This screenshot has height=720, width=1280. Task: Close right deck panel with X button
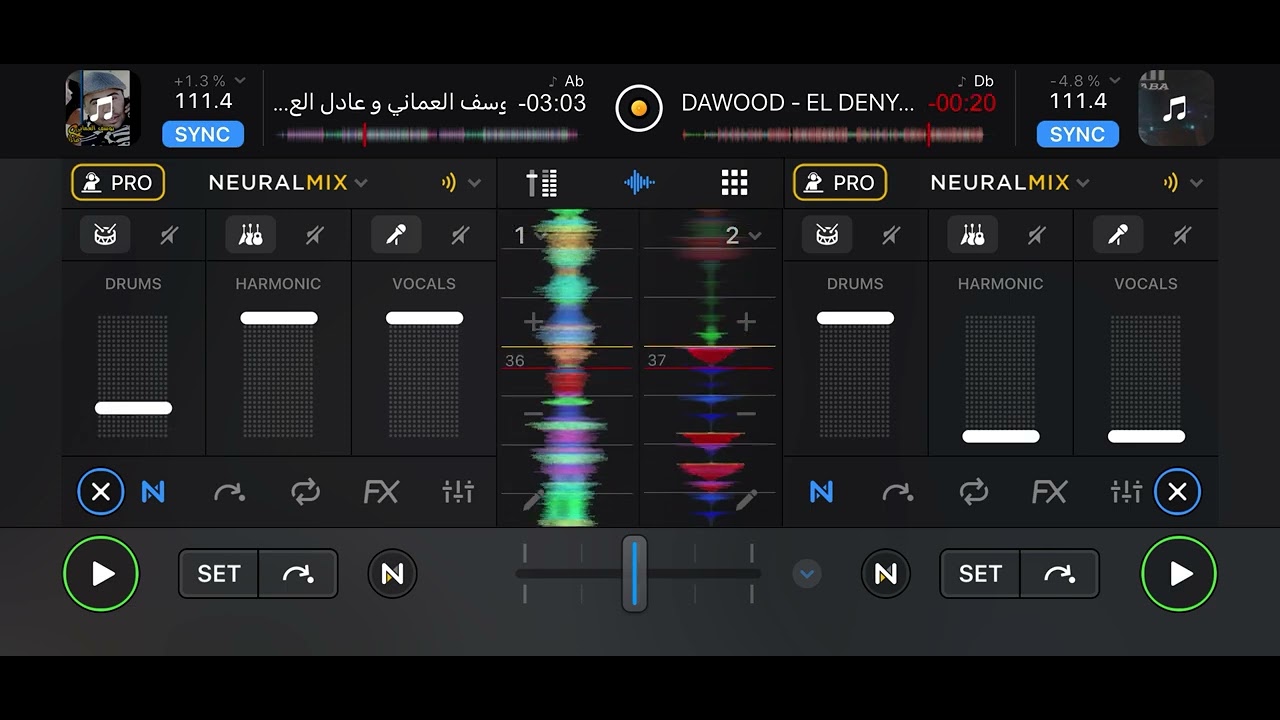point(1177,491)
